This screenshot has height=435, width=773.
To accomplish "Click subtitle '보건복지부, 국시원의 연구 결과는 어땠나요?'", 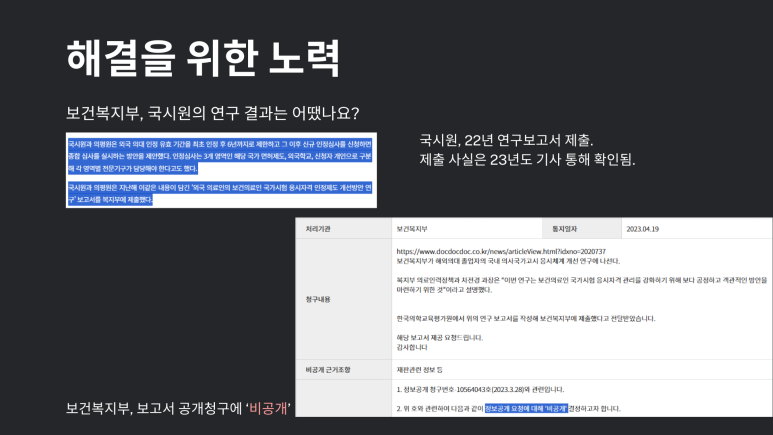I will click(x=212, y=113).
